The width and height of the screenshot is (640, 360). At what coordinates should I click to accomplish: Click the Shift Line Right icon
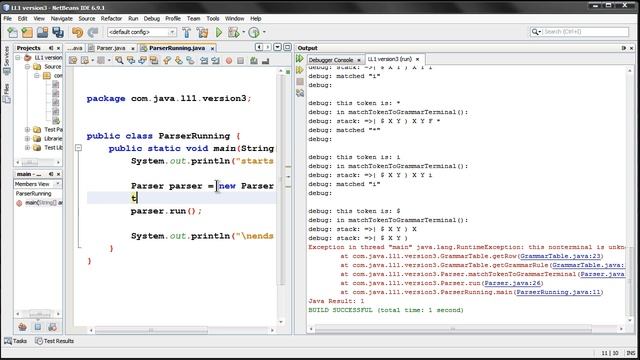coord(215,60)
